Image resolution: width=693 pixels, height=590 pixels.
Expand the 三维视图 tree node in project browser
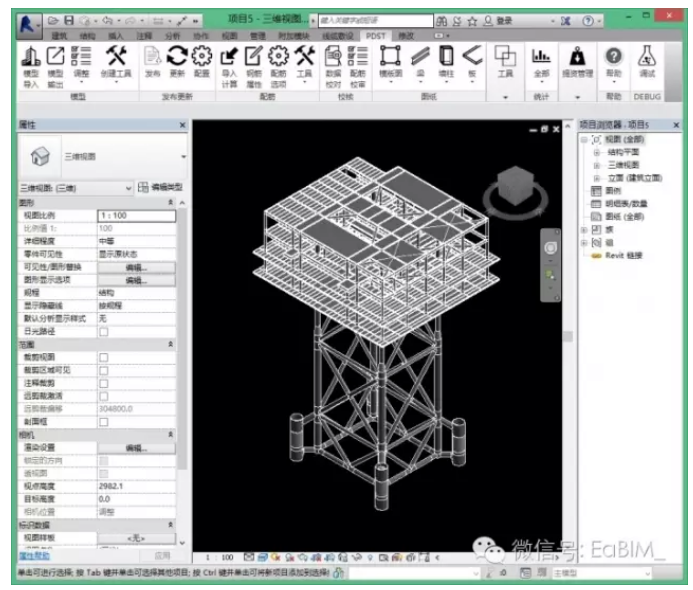[597, 165]
